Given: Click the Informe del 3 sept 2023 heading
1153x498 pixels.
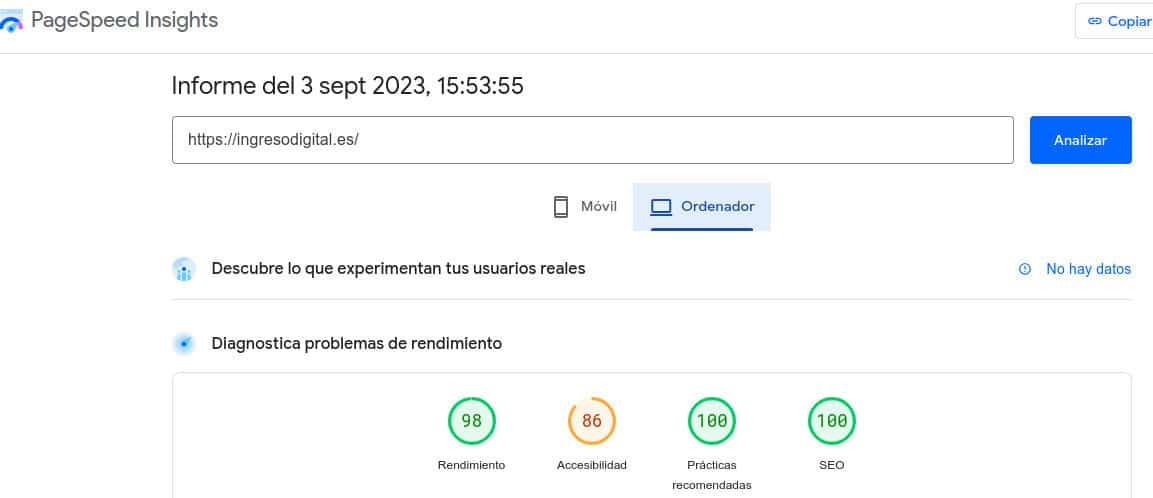Looking at the screenshot, I should coord(347,86).
